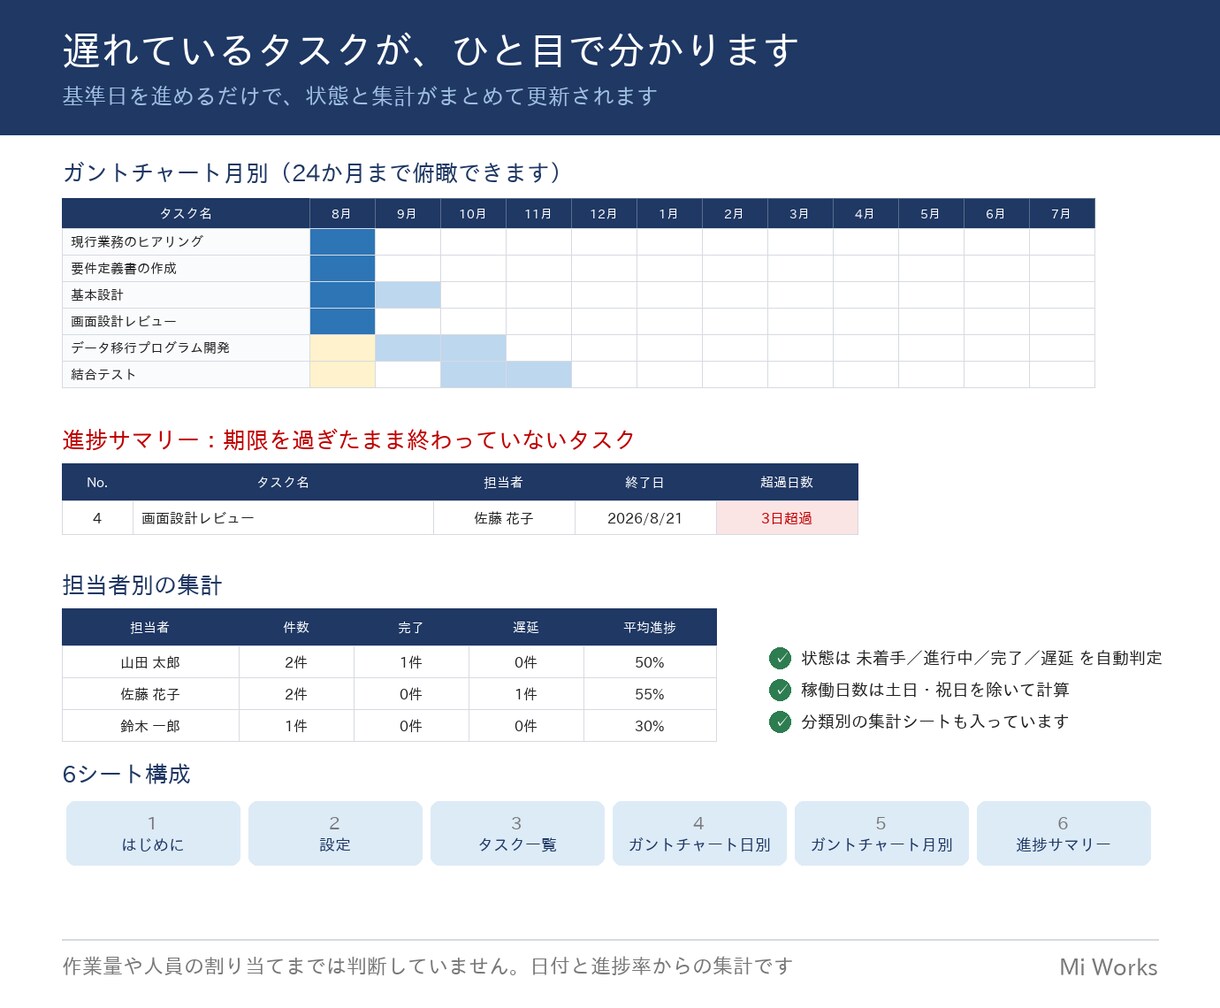Click the Gantt row データ移行プログラム開発
Image resolution: width=1220 pixels, height=1008 pixels.
[x=578, y=348]
